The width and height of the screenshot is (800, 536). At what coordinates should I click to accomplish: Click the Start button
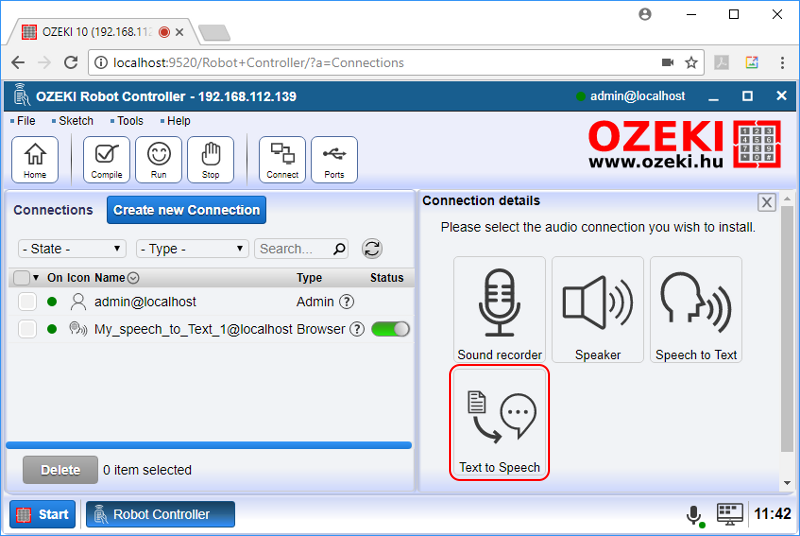click(43, 514)
